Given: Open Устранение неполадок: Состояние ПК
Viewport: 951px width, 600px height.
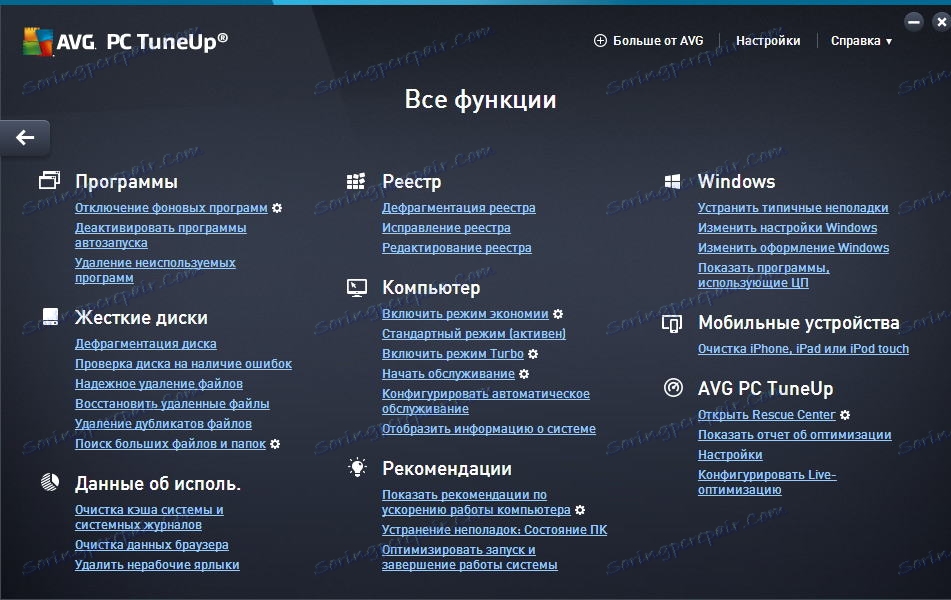Looking at the screenshot, I should [494, 530].
